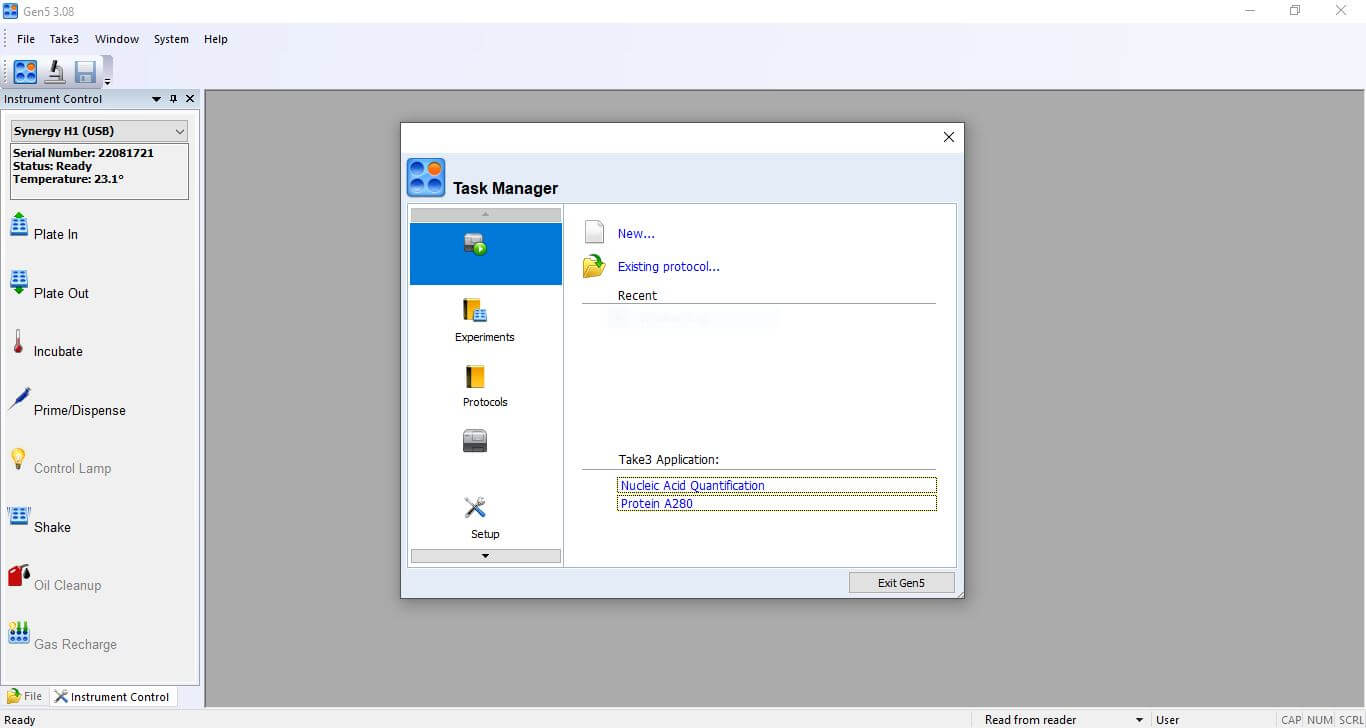Click the Existing protocol... link
The image size is (1366, 728).
pyautogui.click(x=669, y=266)
